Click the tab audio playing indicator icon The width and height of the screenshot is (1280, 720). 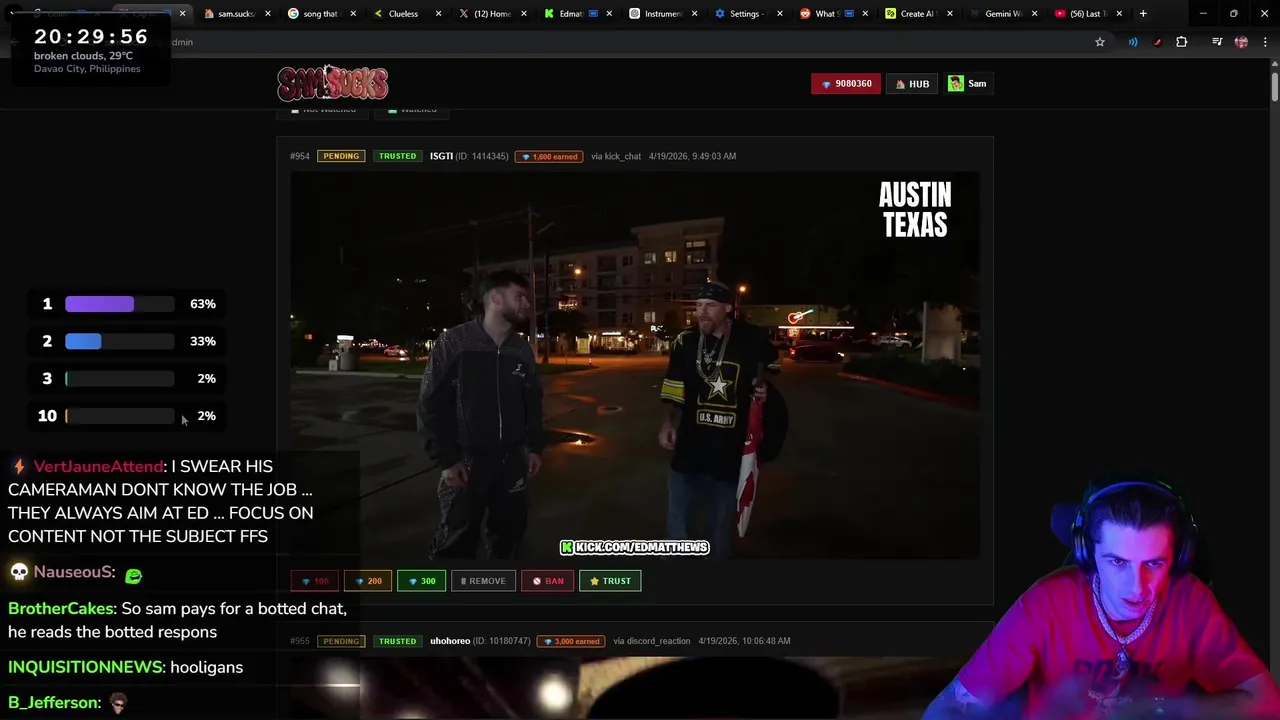1133,42
